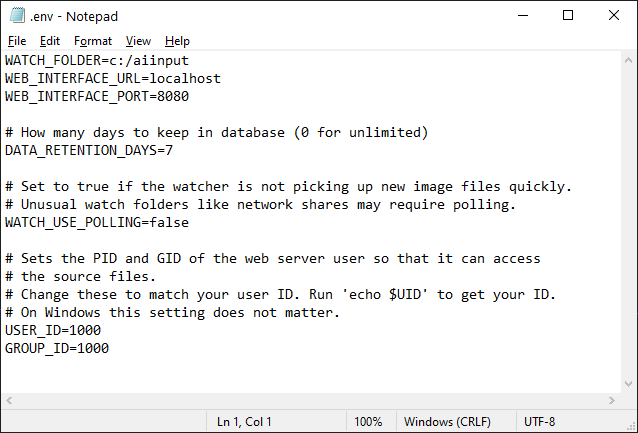Close the .env Notepad window

pos(614,15)
